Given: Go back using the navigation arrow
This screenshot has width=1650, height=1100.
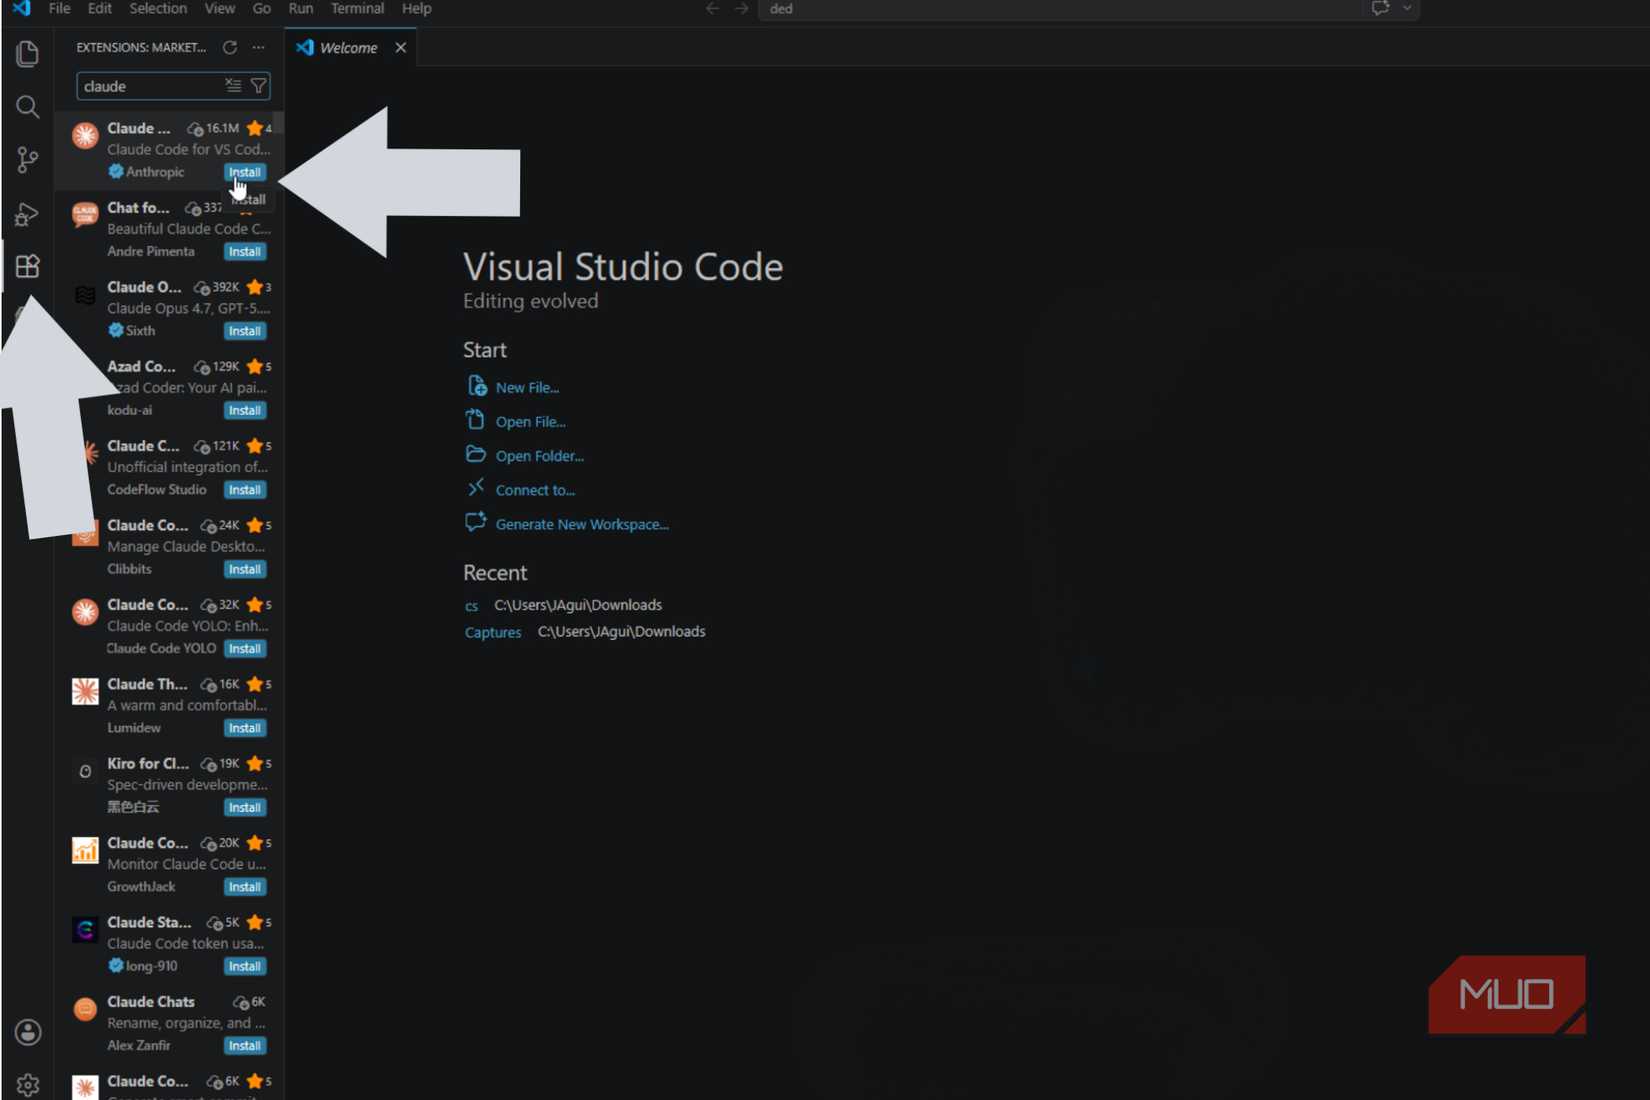Looking at the screenshot, I should [x=712, y=8].
